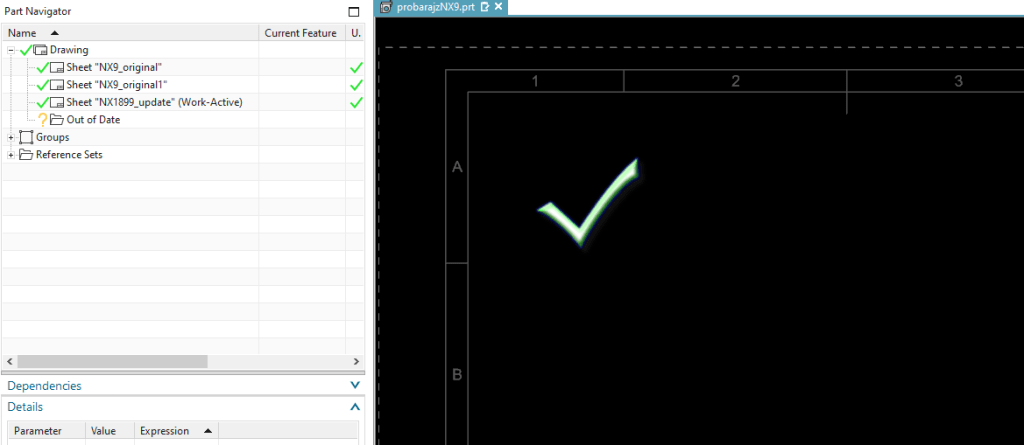The width and height of the screenshot is (1024, 445).
Task: Collapse the Details section chevron
Action: (355, 406)
